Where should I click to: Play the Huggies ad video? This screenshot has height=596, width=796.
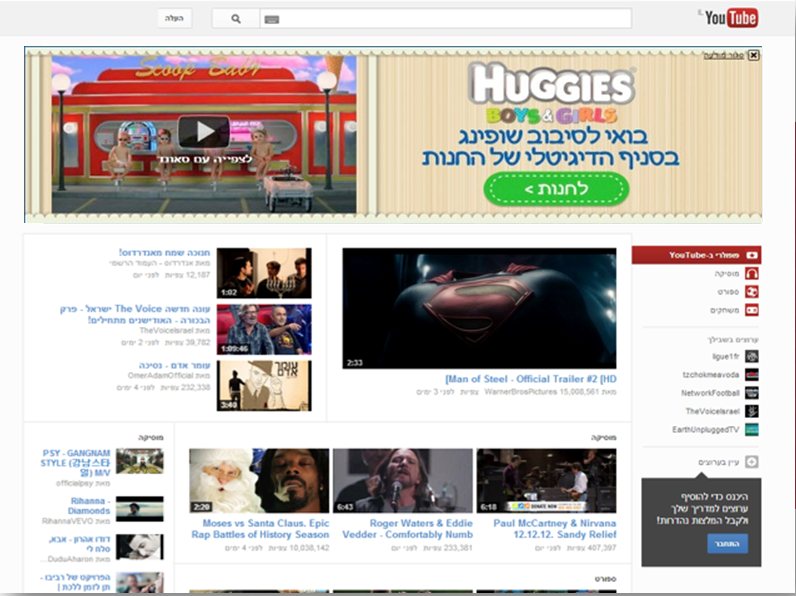(203, 131)
